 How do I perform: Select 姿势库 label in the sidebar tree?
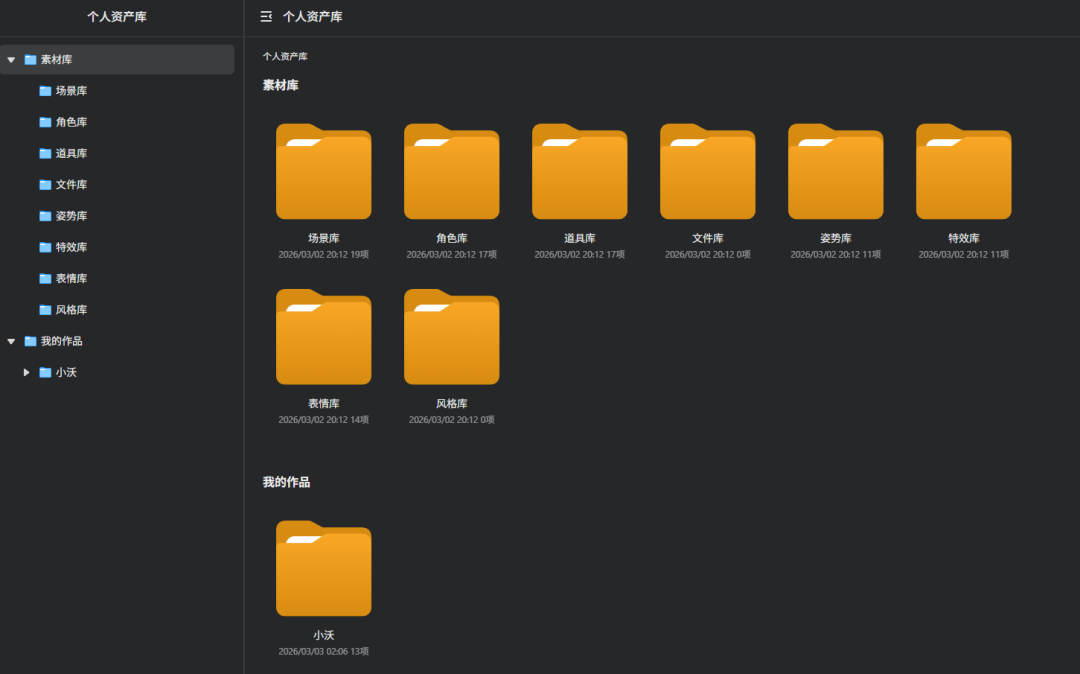tap(72, 216)
